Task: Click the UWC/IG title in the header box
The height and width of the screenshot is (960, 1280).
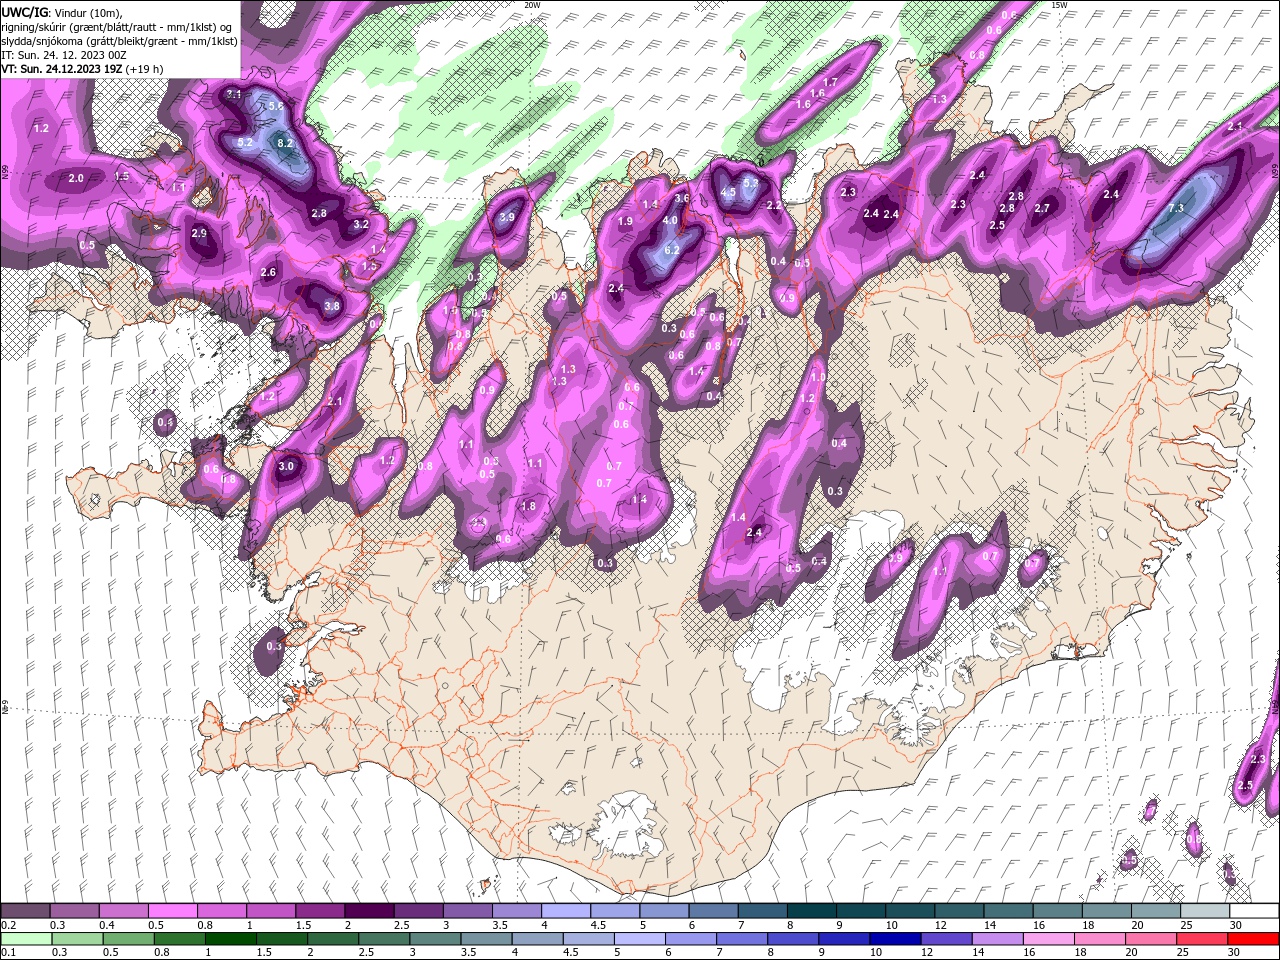Action: point(24,12)
